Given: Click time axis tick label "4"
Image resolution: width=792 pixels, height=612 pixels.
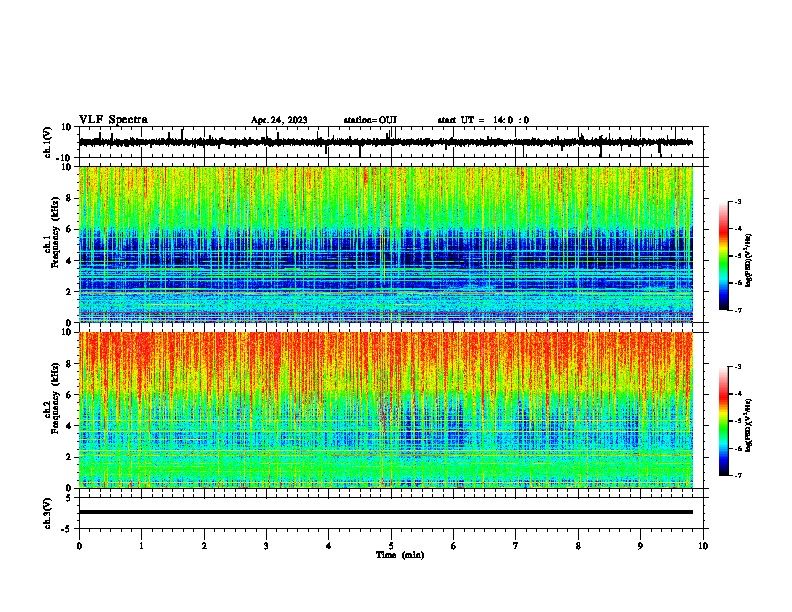Looking at the screenshot, I should coord(329,546).
